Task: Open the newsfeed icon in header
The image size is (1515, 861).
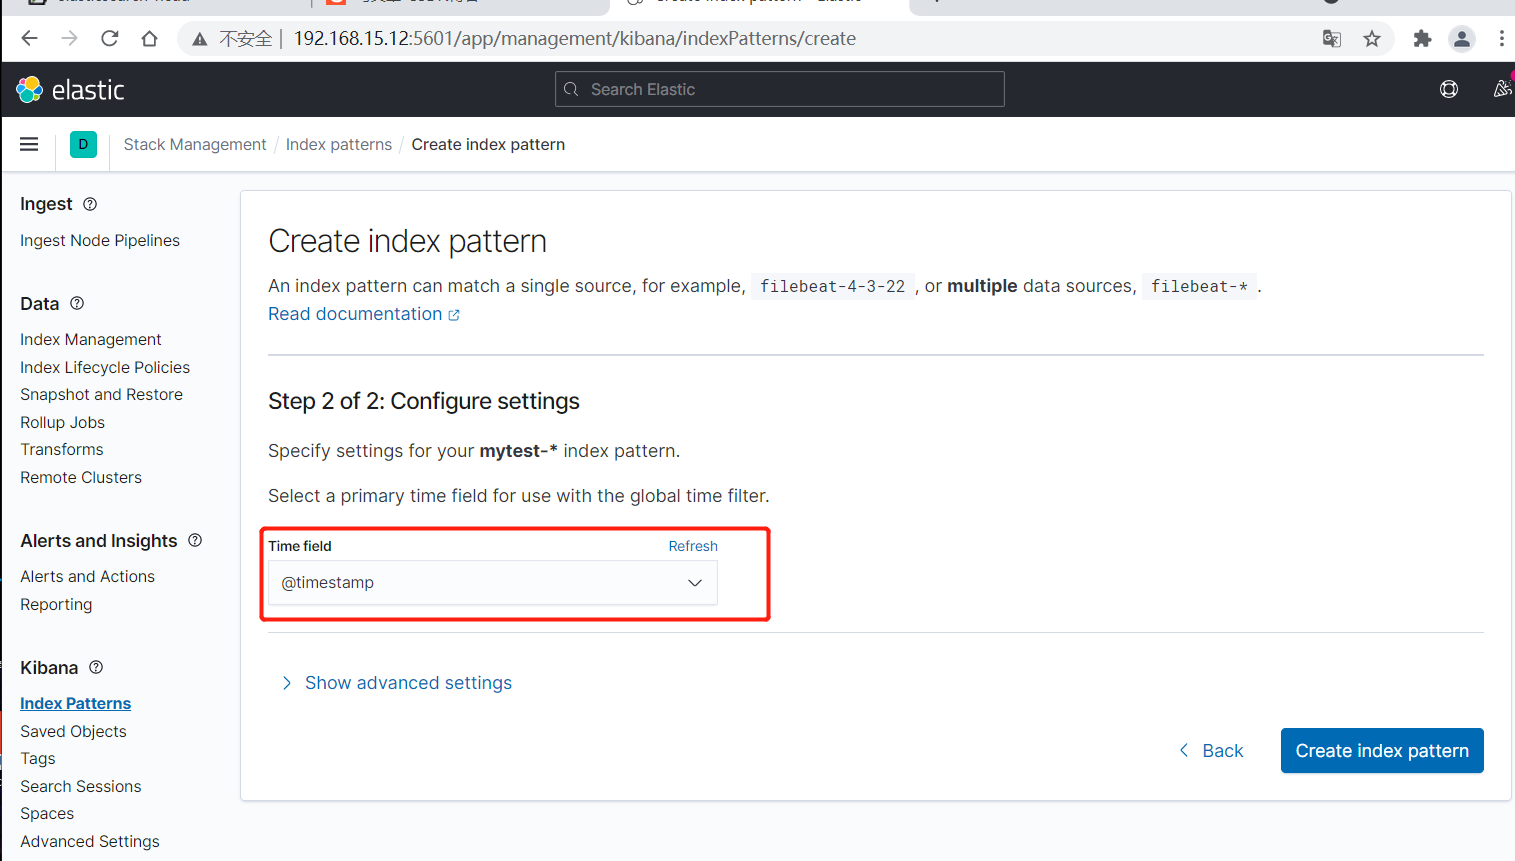Action: click(1503, 89)
